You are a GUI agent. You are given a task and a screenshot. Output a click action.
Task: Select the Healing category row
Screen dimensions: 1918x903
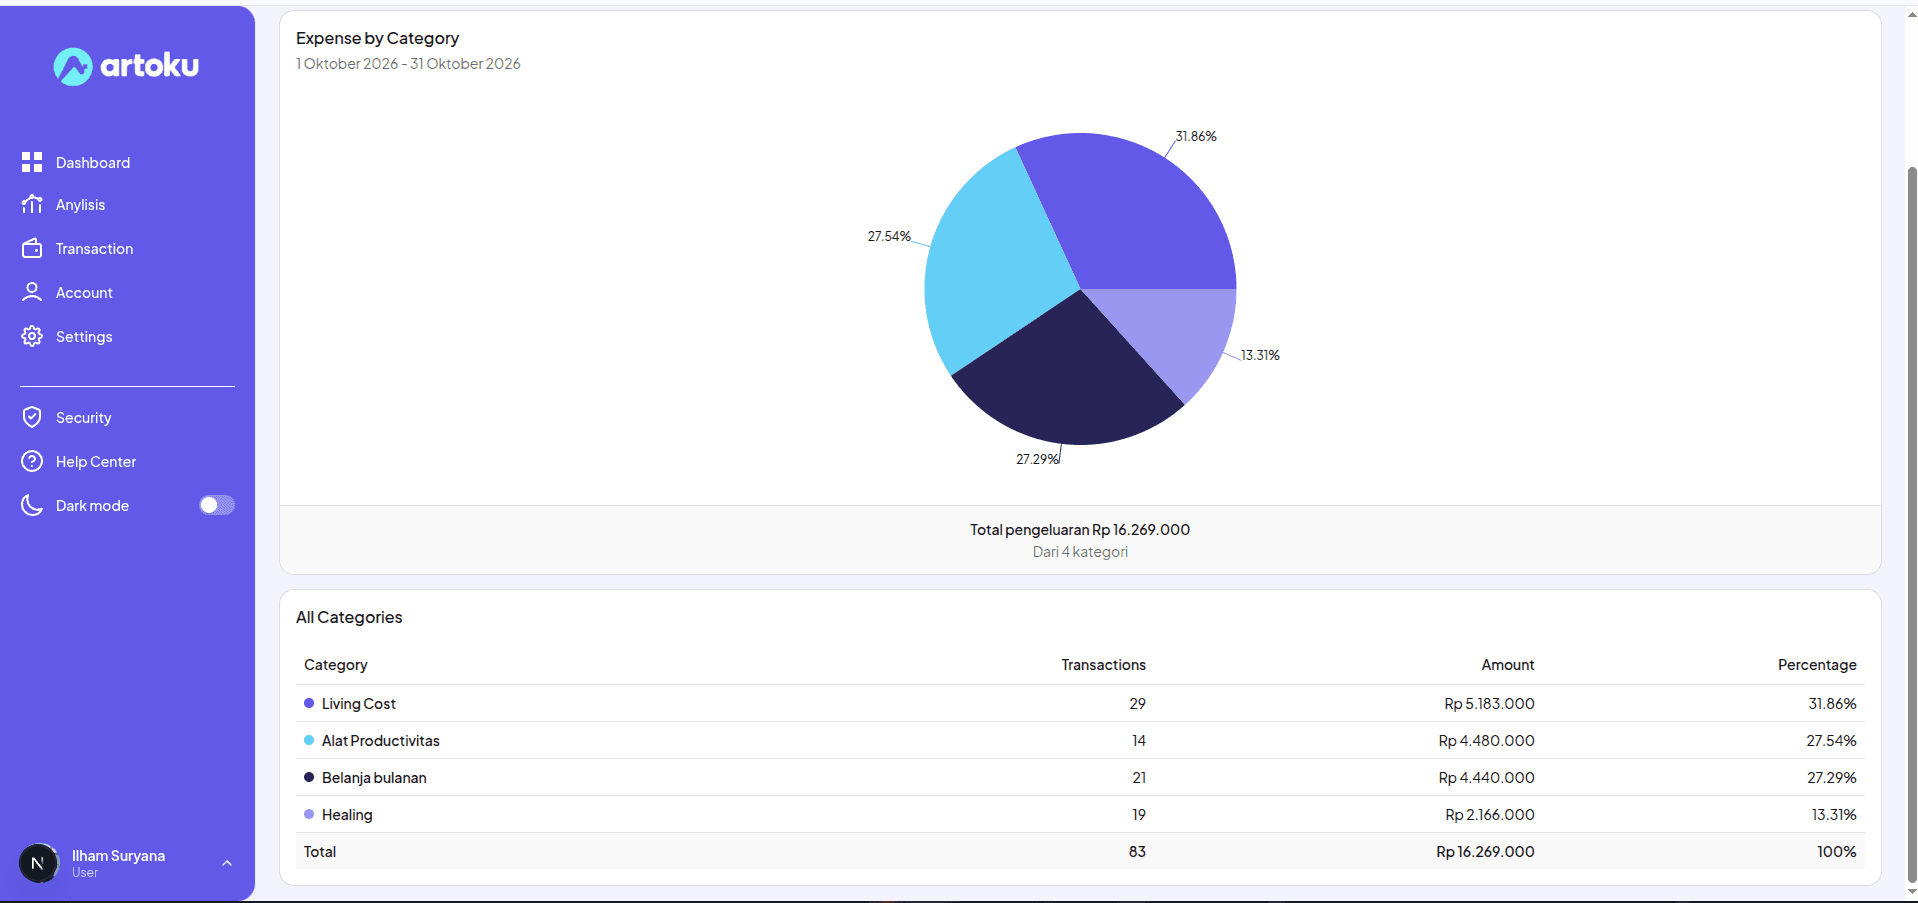click(x=1080, y=814)
